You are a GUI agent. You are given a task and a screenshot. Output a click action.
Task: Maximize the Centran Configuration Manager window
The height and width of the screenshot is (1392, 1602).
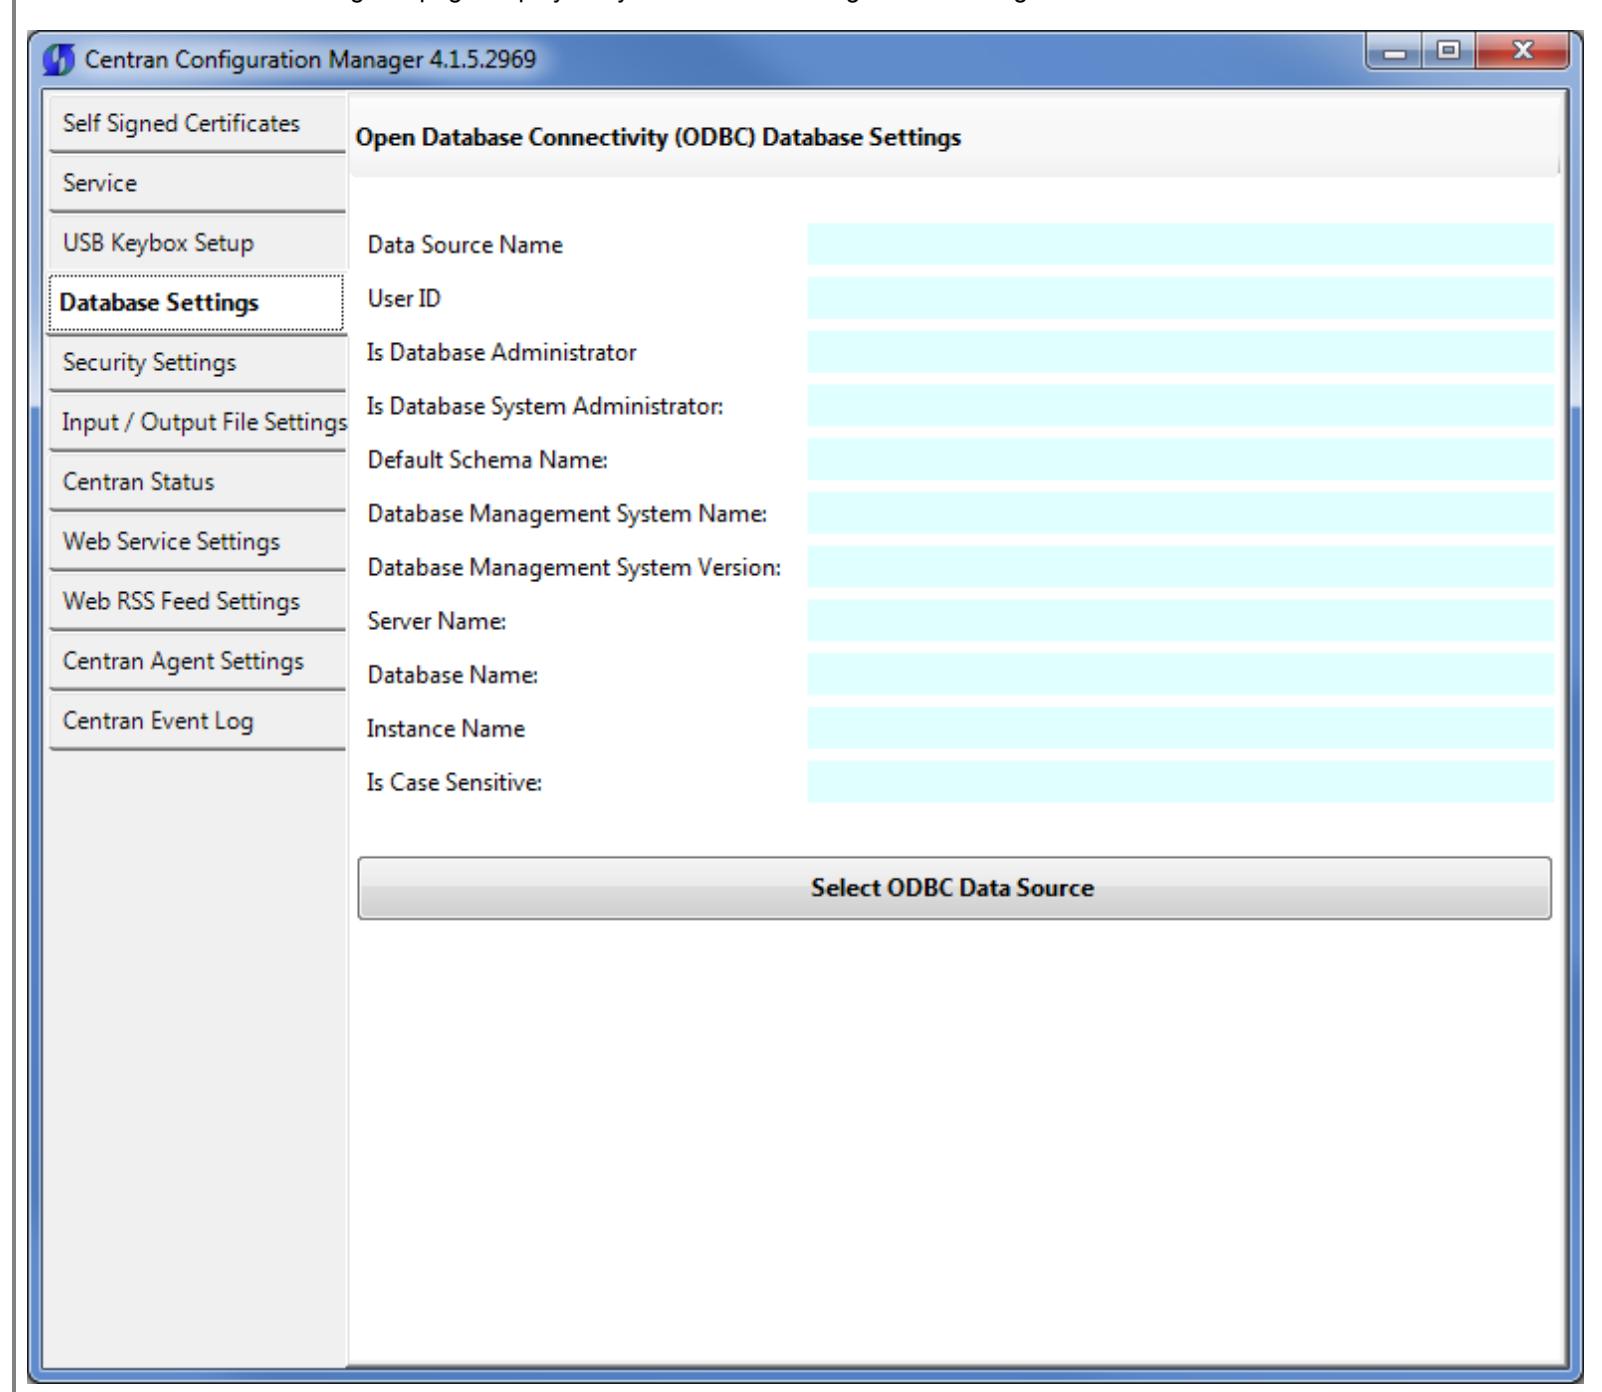pos(1449,50)
